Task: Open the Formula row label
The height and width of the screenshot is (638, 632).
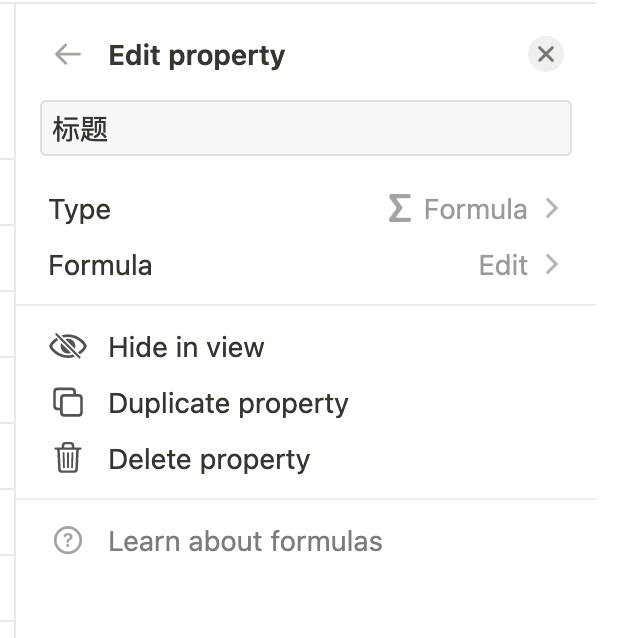Action: (100, 266)
